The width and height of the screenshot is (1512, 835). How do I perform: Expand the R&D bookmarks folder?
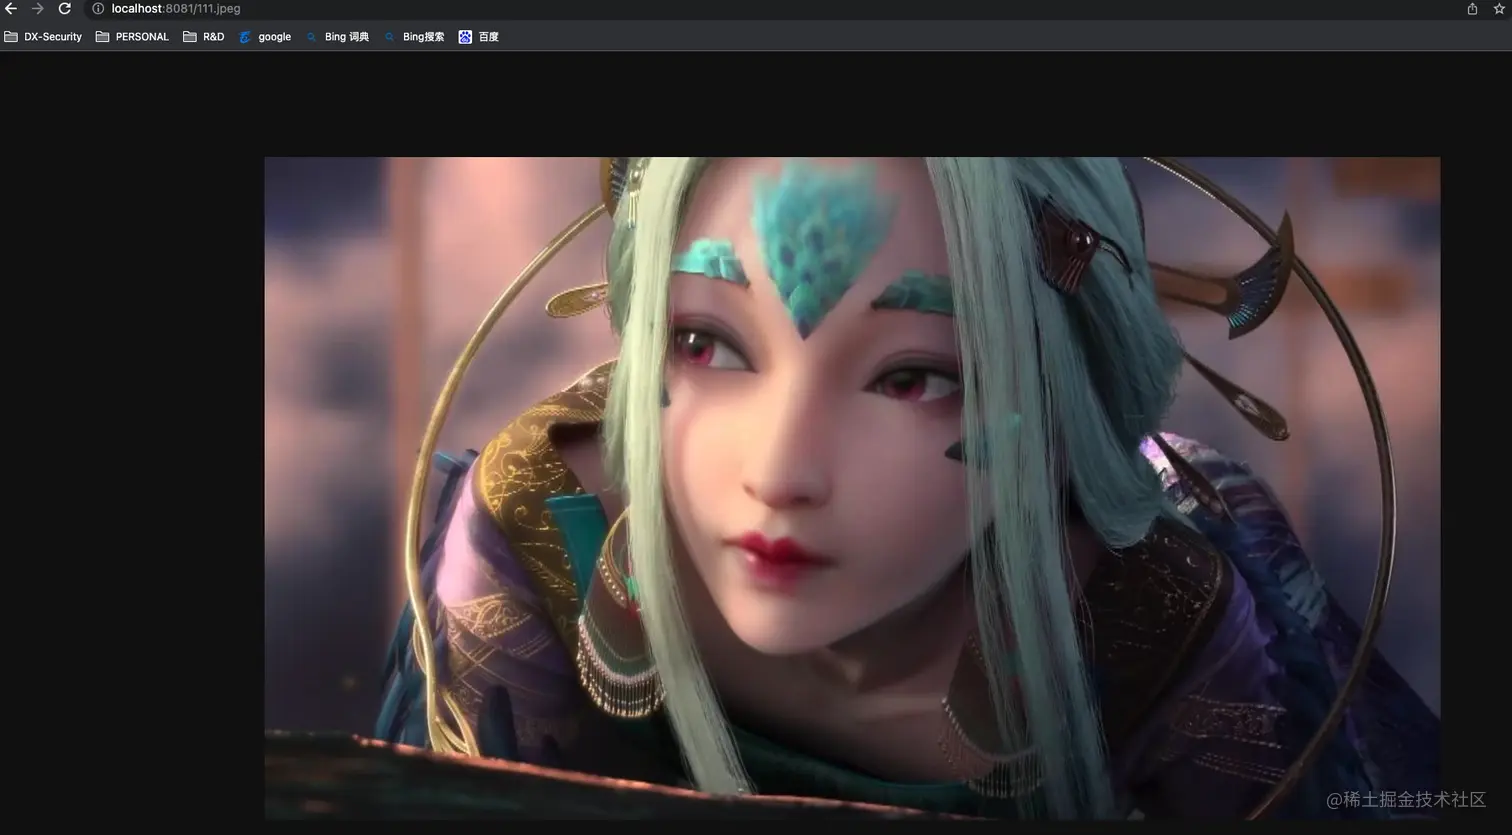pyautogui.click(x=203, y=36)
